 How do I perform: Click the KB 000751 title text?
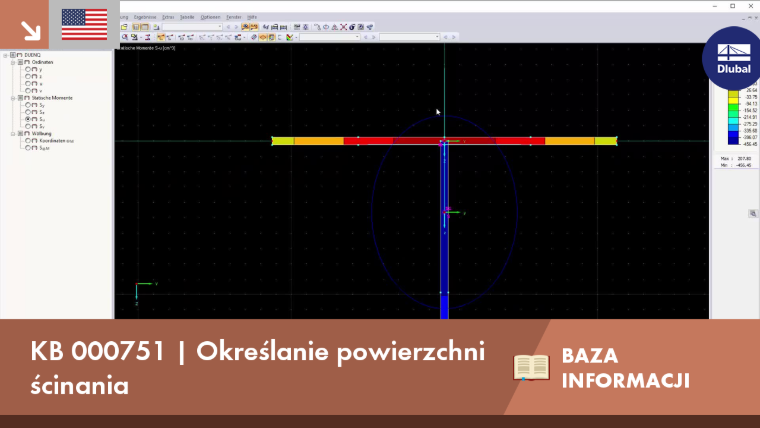[97, 351]
